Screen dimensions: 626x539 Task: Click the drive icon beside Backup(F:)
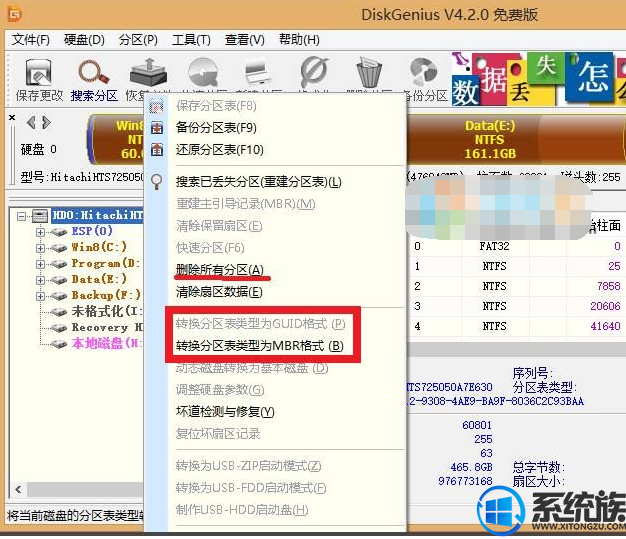59,296
